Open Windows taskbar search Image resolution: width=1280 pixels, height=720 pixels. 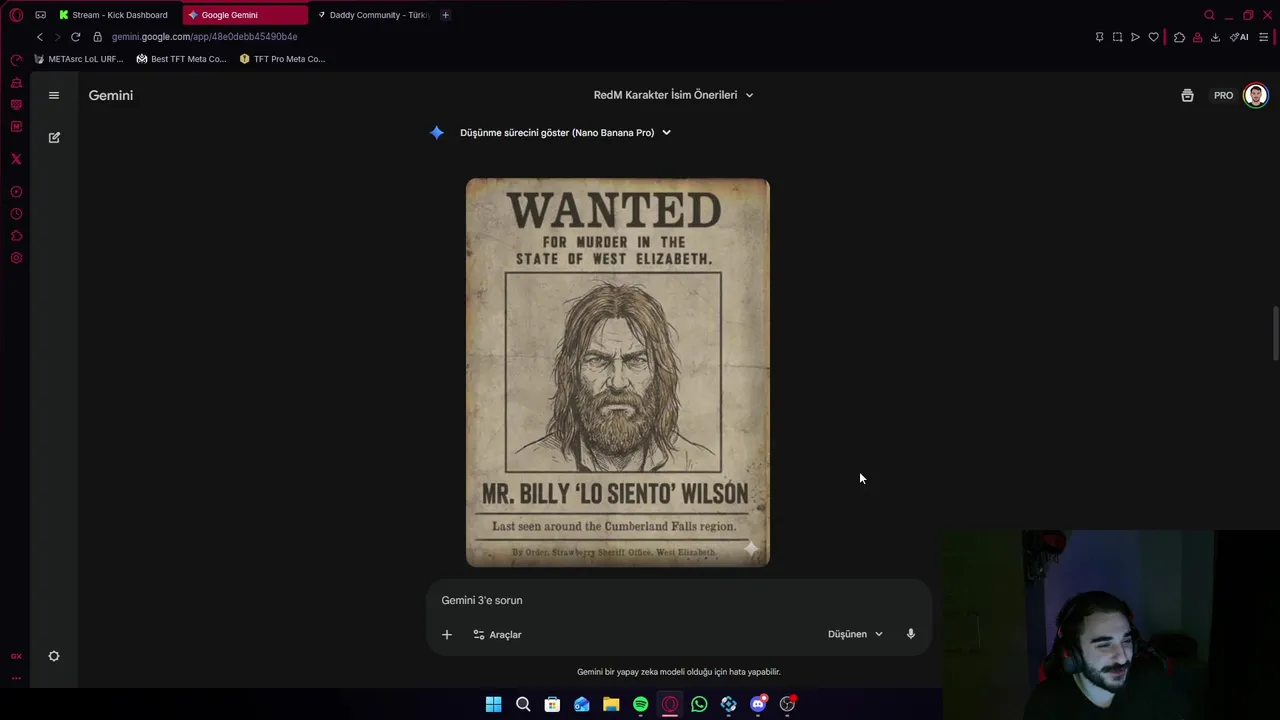click(523, 704)
